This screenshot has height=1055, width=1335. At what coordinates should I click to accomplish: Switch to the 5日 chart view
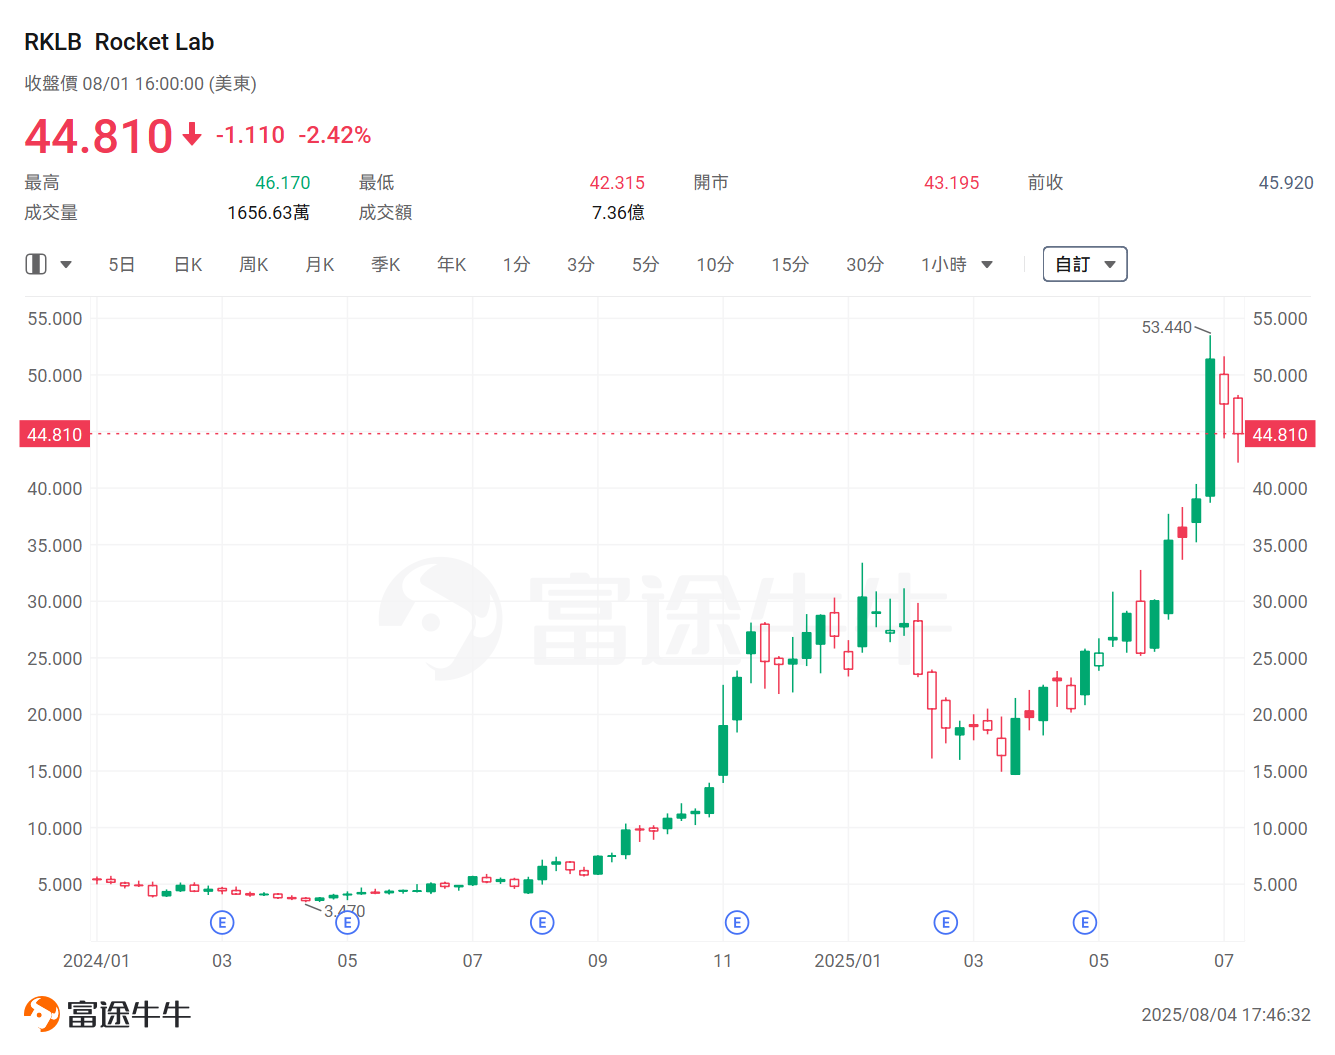(x=121, y=265)
